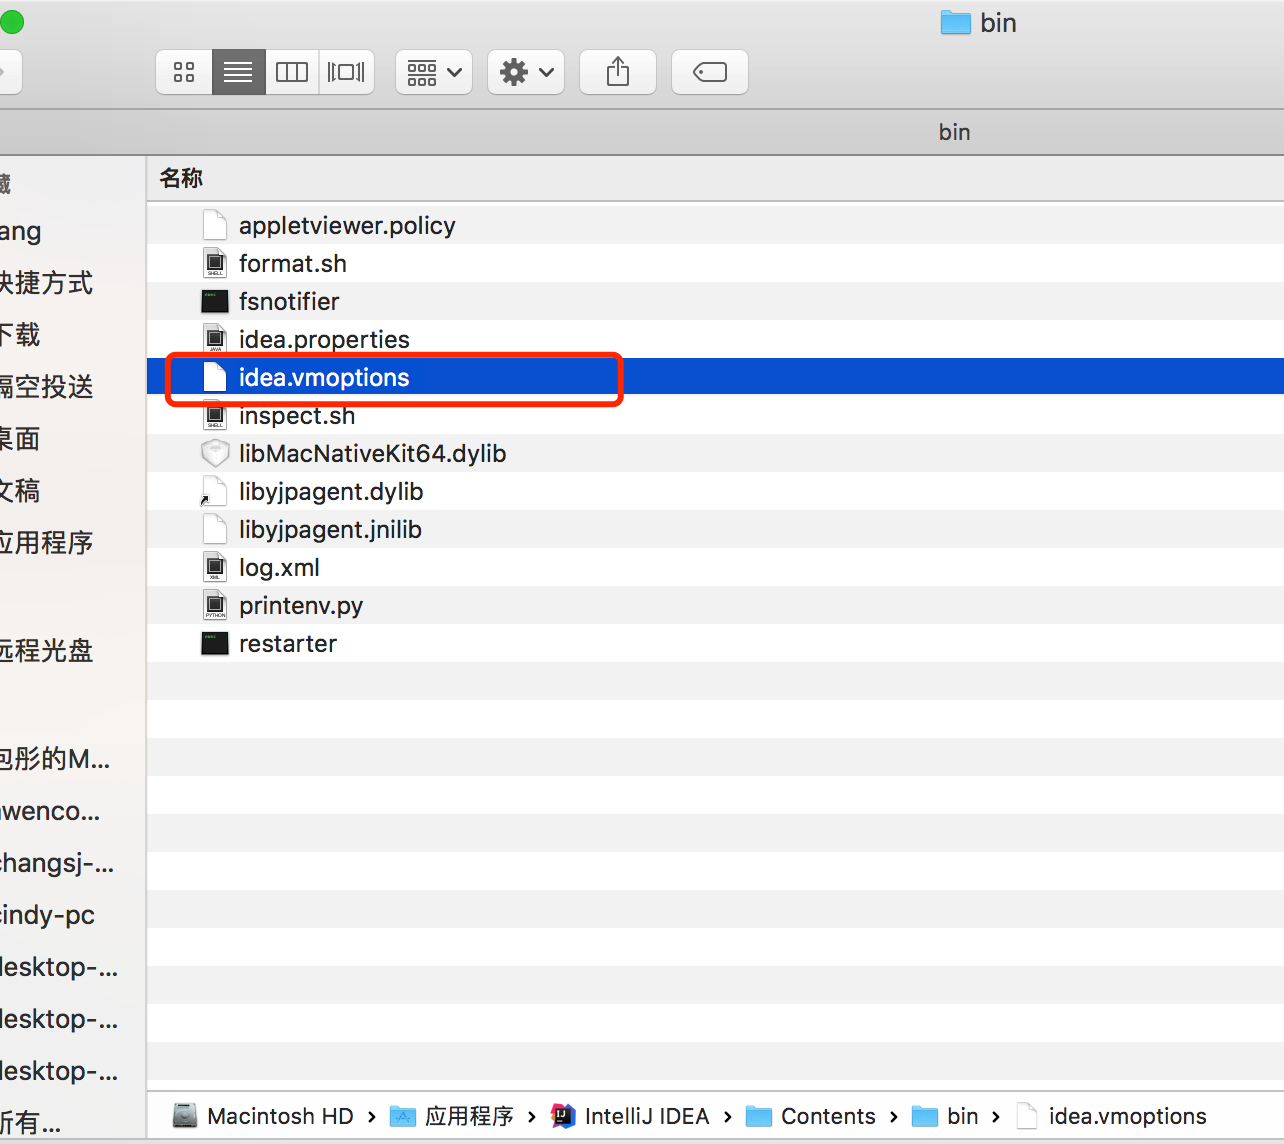Click IntelliJ IDEA label in path bar
The width and height of the screenshot is (1284, 1144).
[647, 1116]
